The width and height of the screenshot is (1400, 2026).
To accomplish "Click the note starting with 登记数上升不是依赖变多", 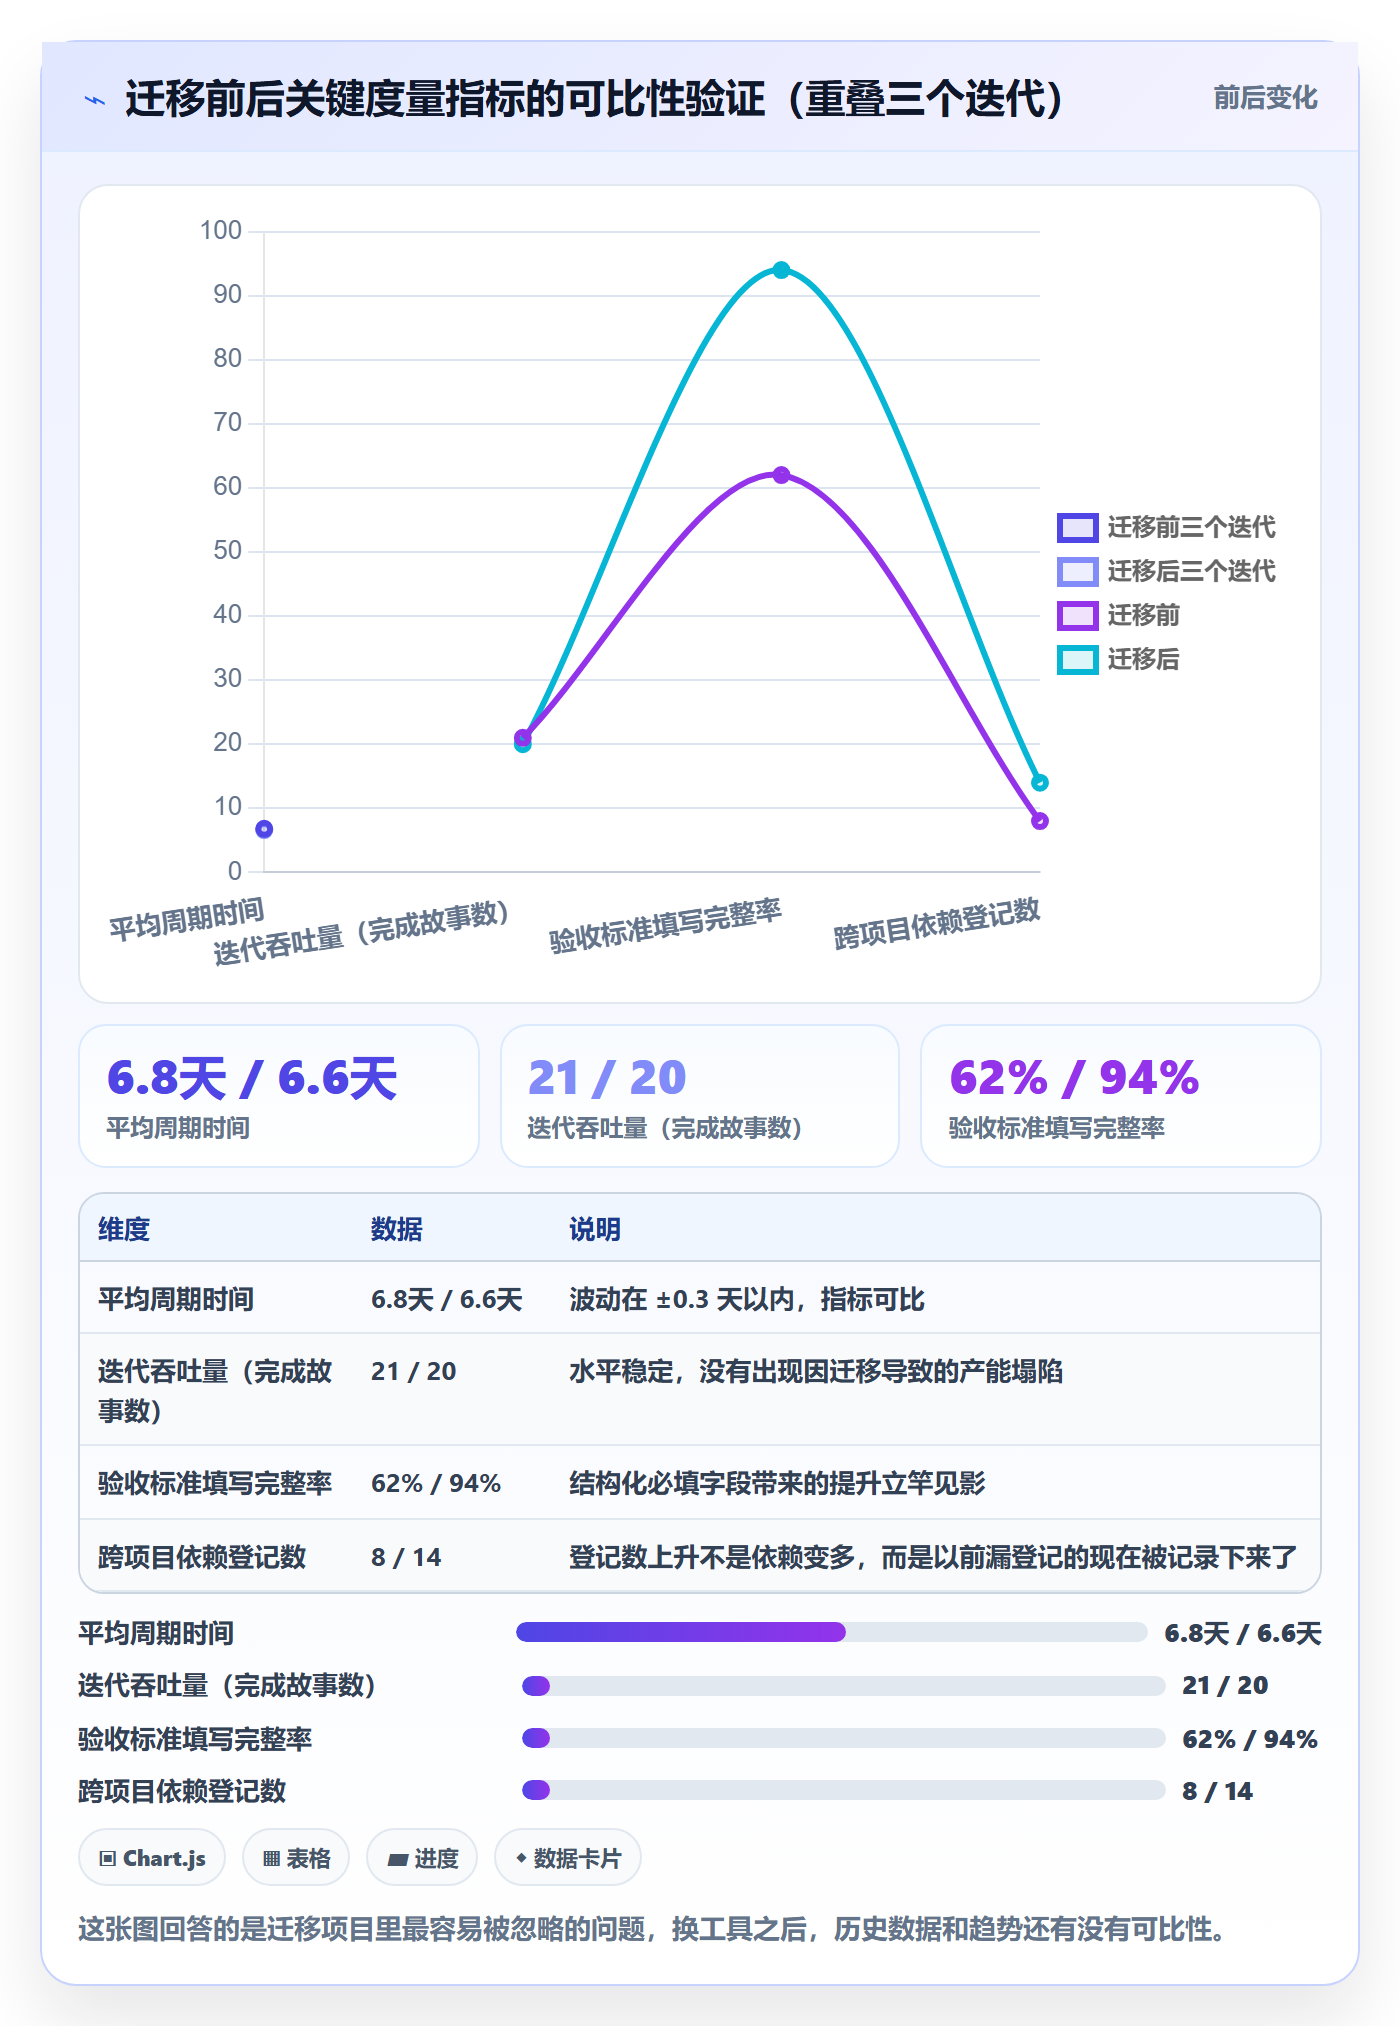I will 933,1557.
